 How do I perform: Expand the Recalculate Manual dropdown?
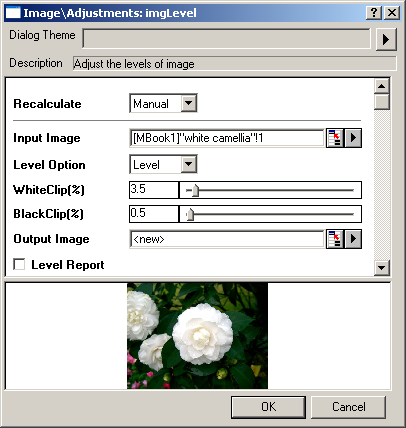(x=189, y=103)
